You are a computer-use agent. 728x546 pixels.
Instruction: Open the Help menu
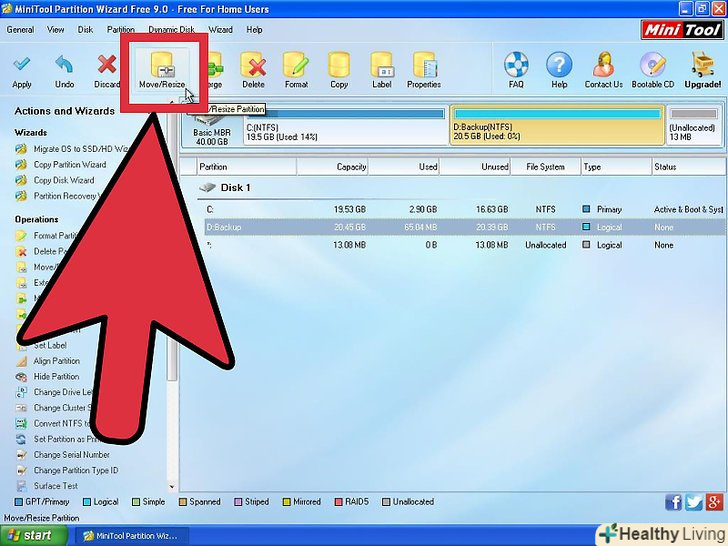point(254,30)
